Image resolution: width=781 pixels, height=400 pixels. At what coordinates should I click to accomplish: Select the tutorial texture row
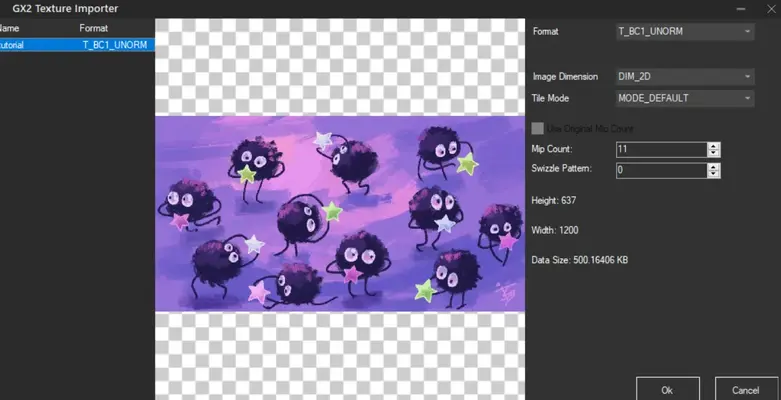pos(20,45)
